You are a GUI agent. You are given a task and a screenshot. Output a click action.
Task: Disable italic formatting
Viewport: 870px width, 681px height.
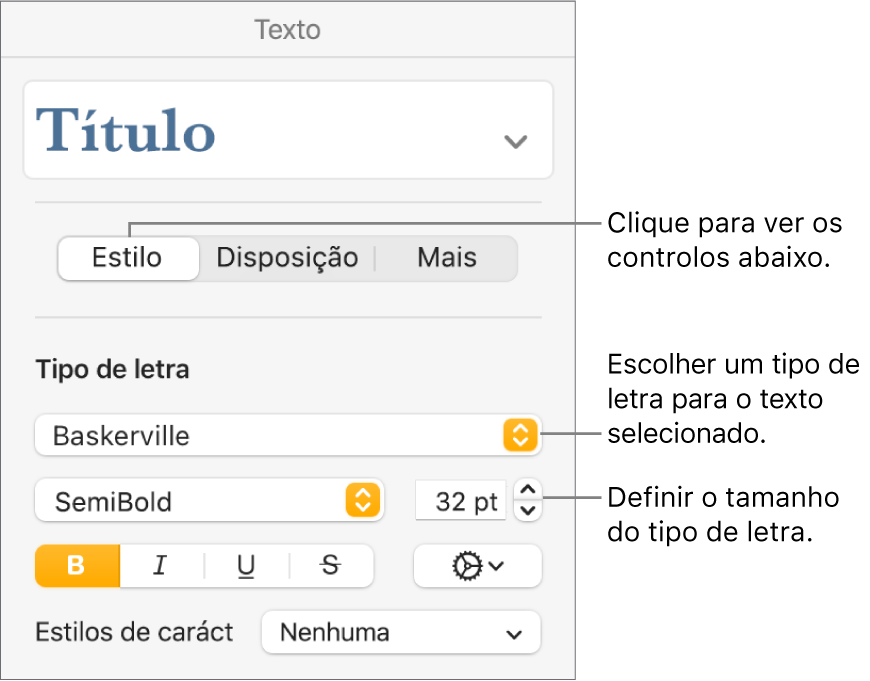[x=160, y=567]
